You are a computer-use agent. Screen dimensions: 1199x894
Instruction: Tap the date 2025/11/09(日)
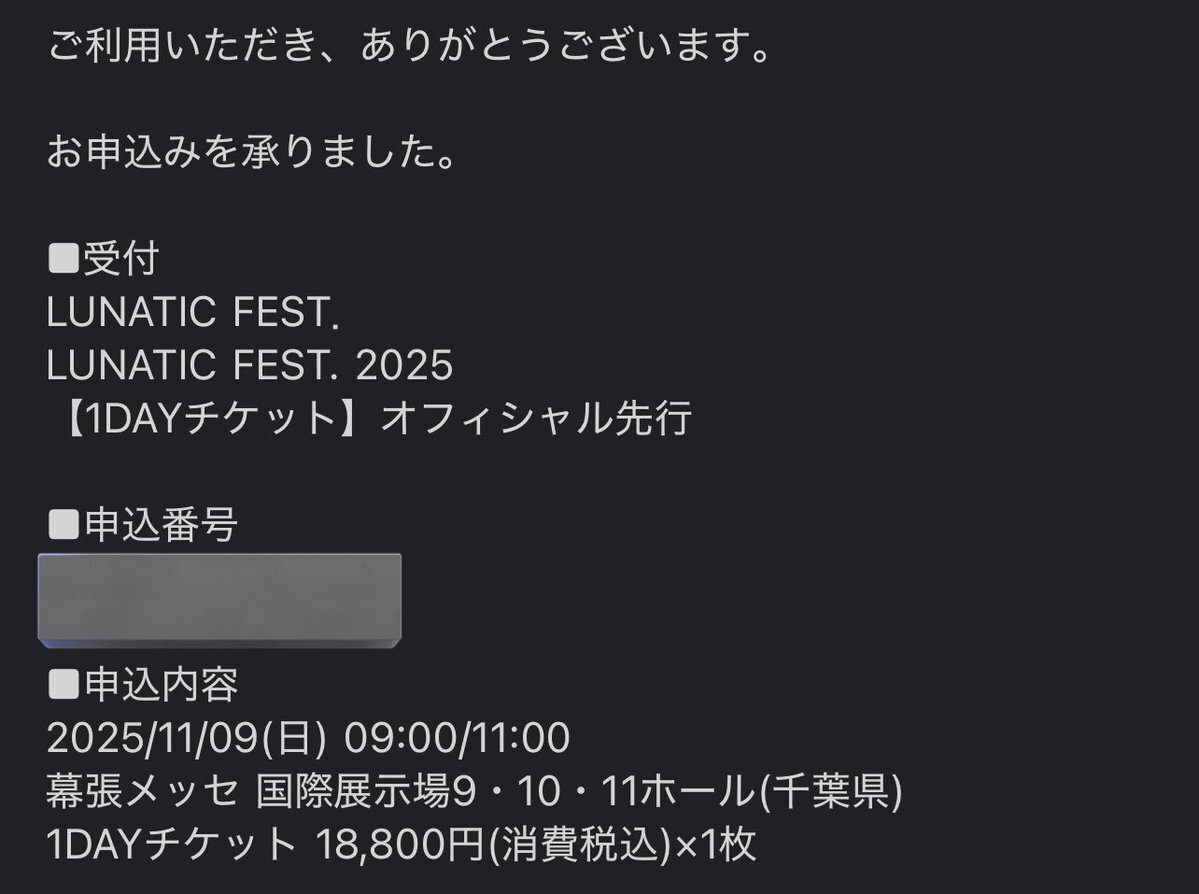point(187,738)
